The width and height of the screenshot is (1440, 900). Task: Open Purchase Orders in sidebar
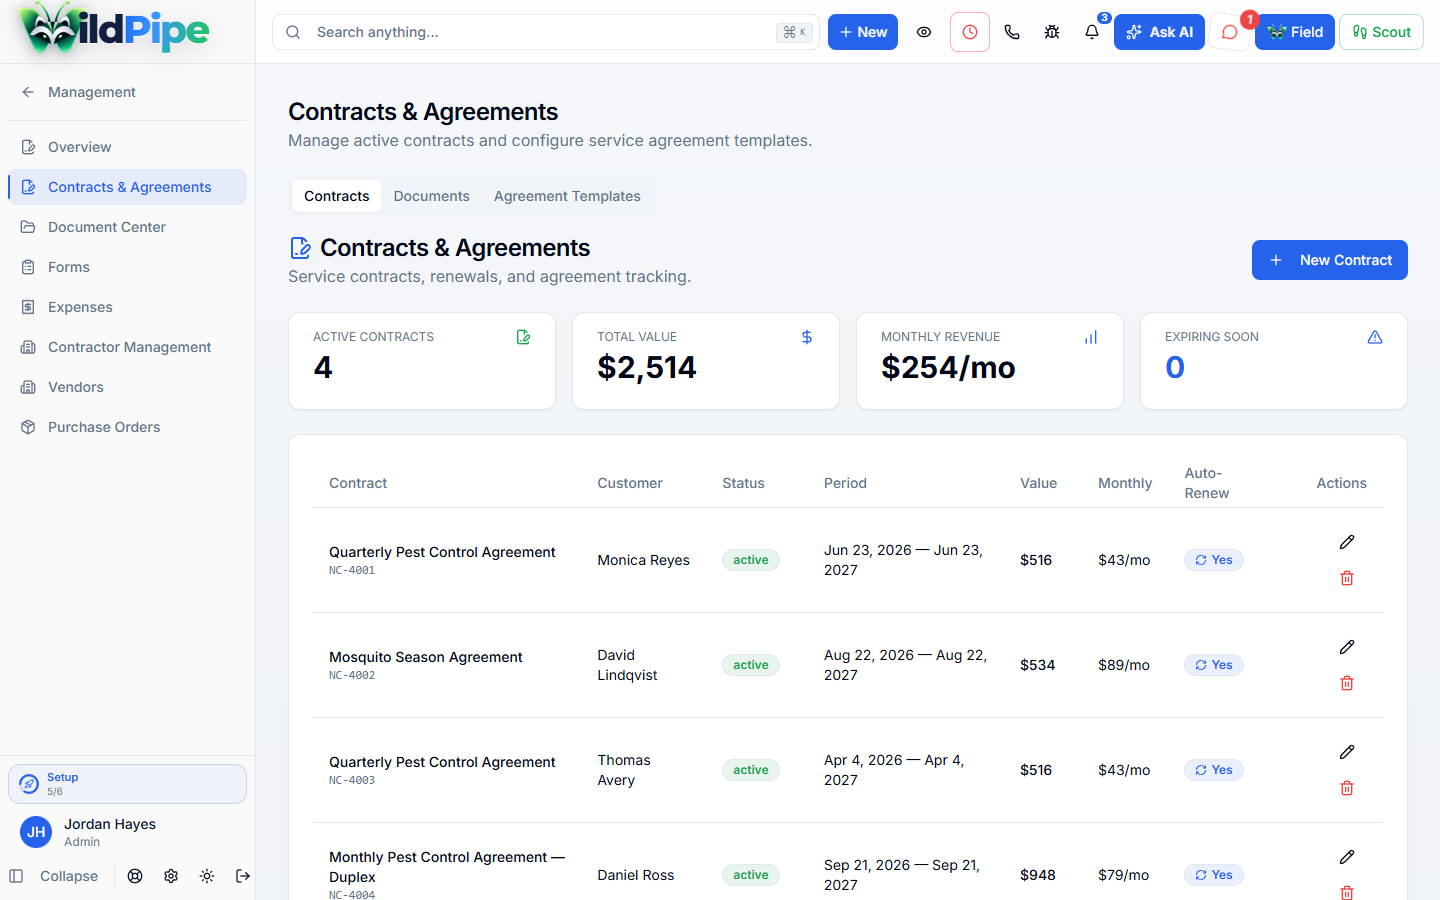tap(127, 427)
